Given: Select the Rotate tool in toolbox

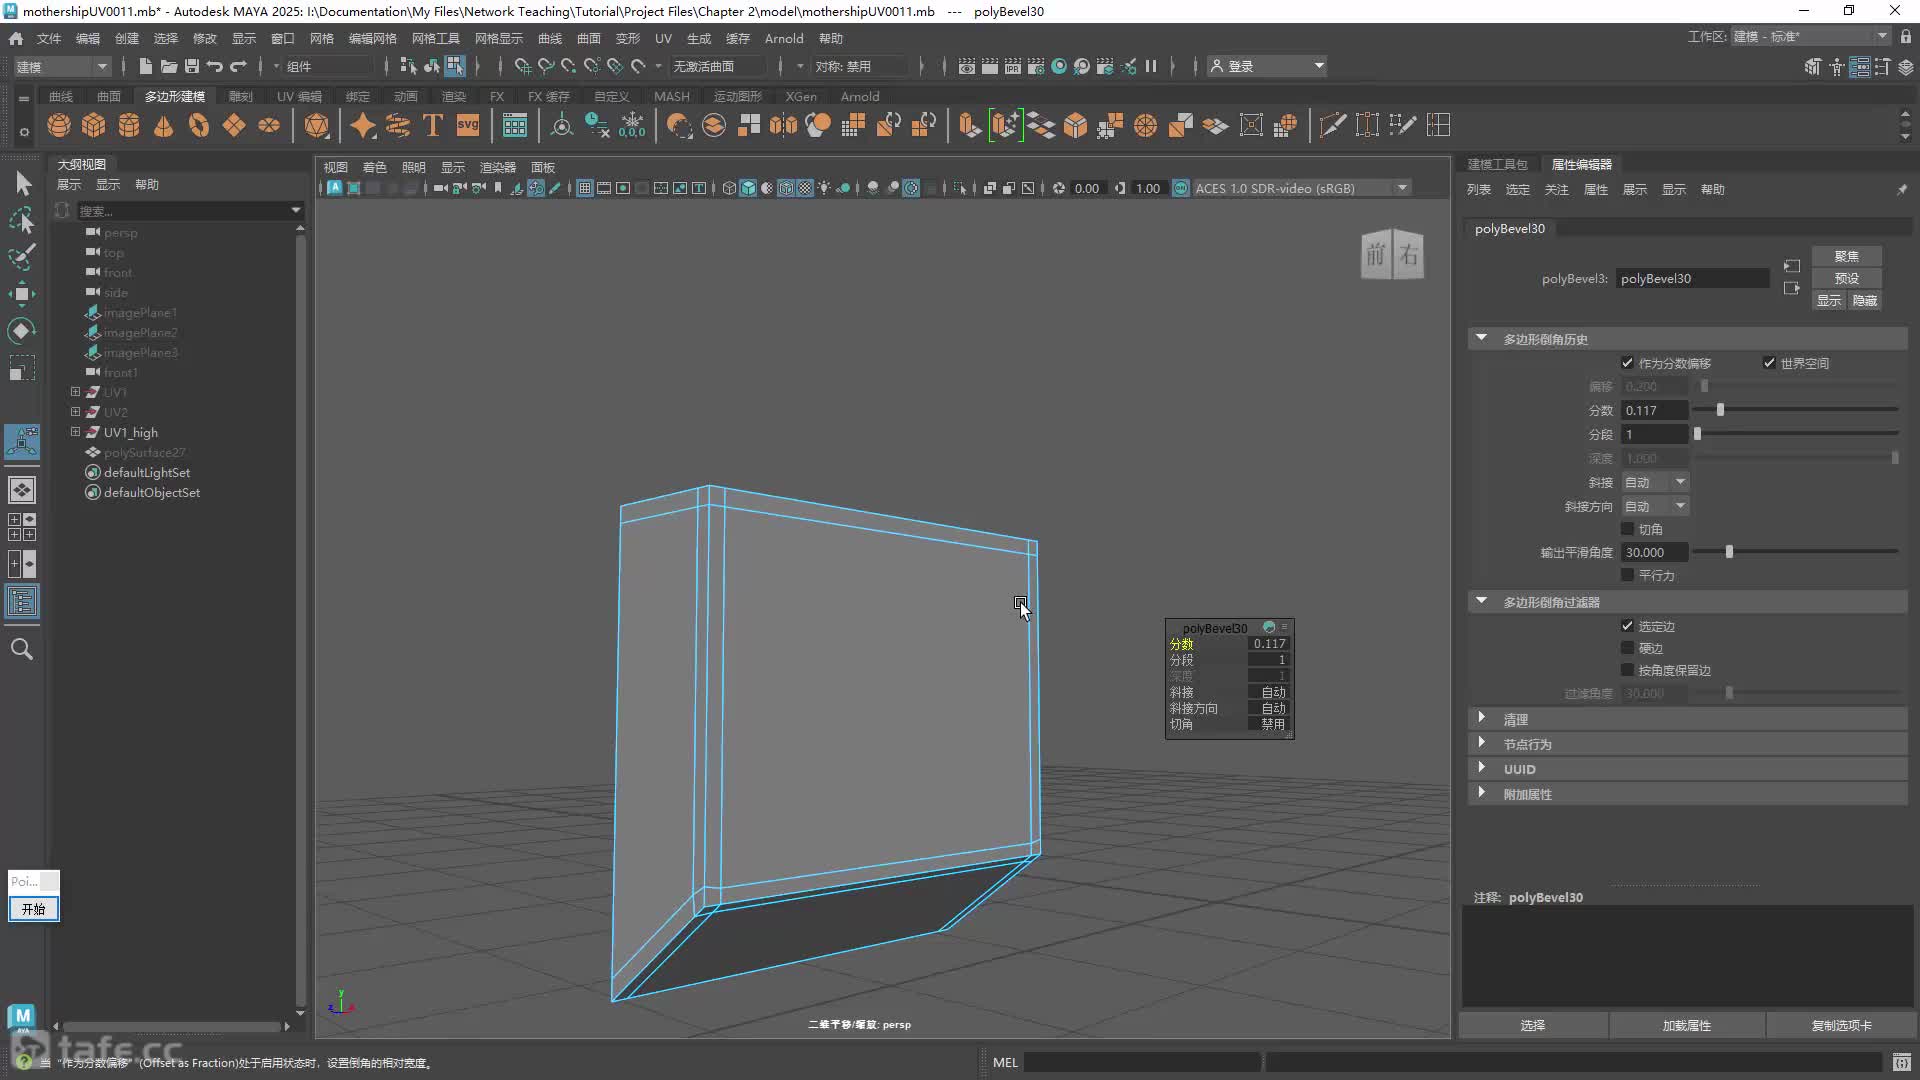Looking at the screenshot, I should click(x=22, y=331).
